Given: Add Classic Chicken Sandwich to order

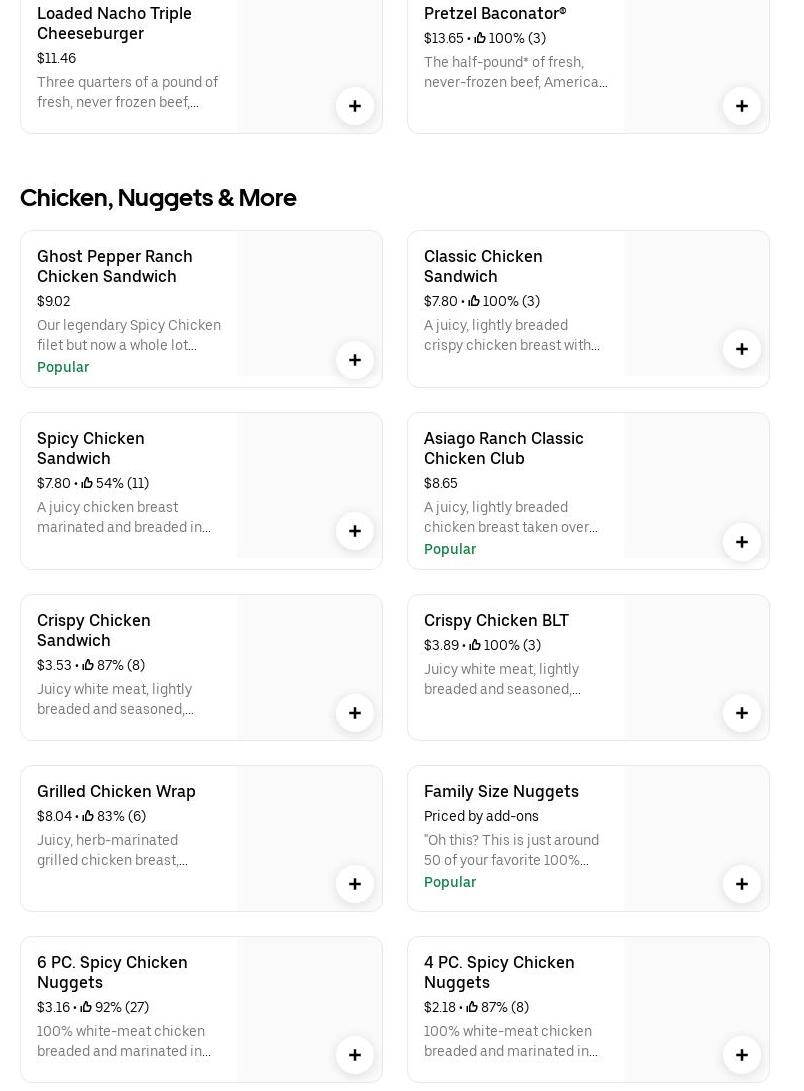Looking at the screenshot, I should 742,349.
